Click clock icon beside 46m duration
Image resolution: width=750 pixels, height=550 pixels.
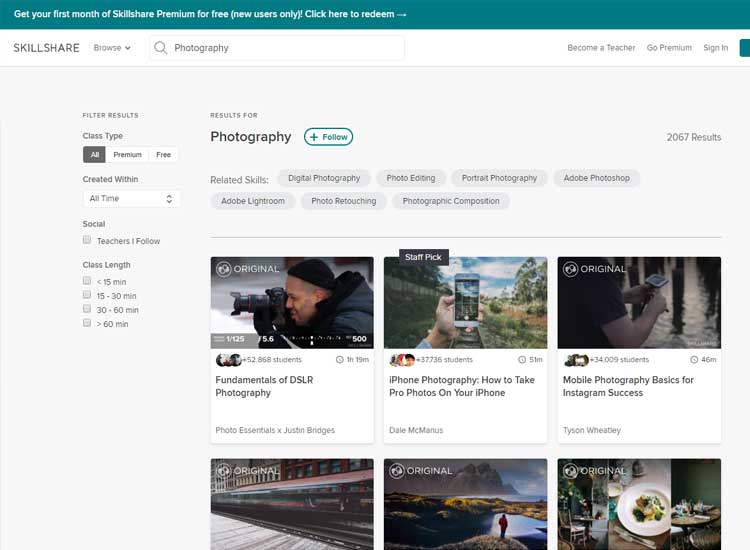694,360
